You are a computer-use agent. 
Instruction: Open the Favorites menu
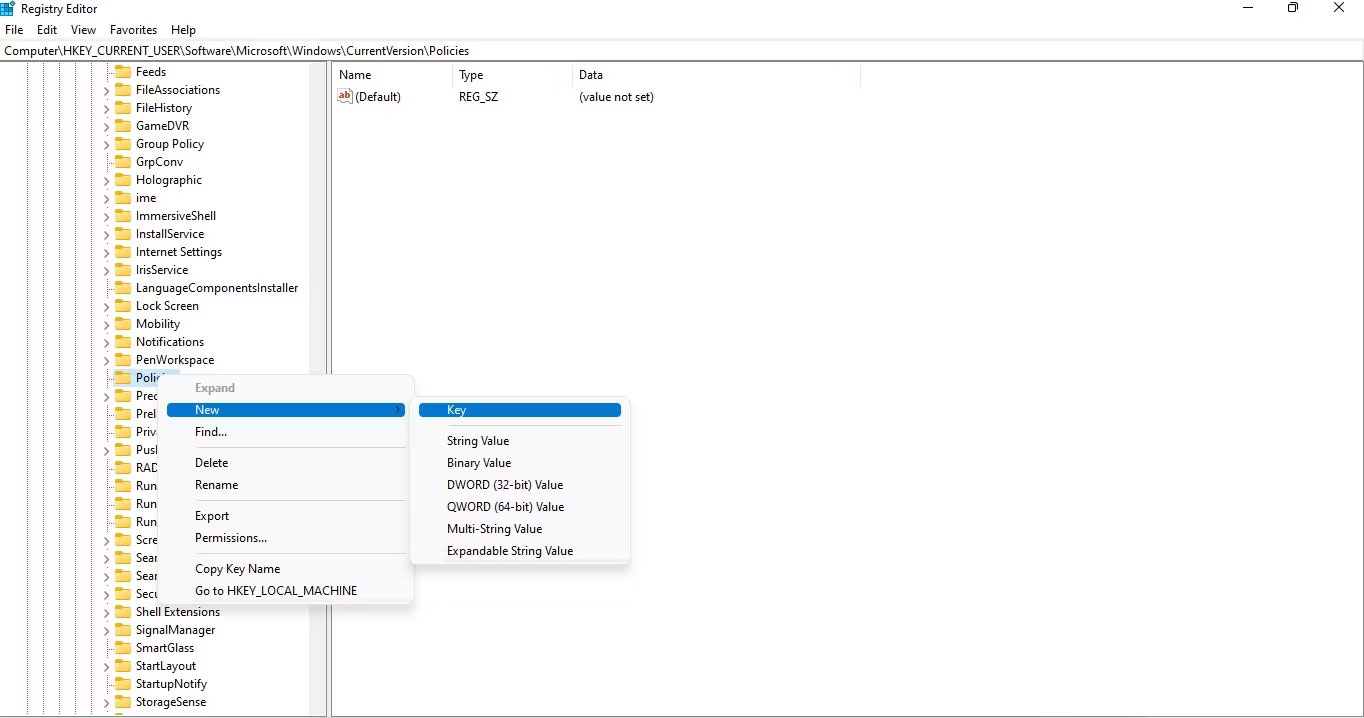coord(132,30)
